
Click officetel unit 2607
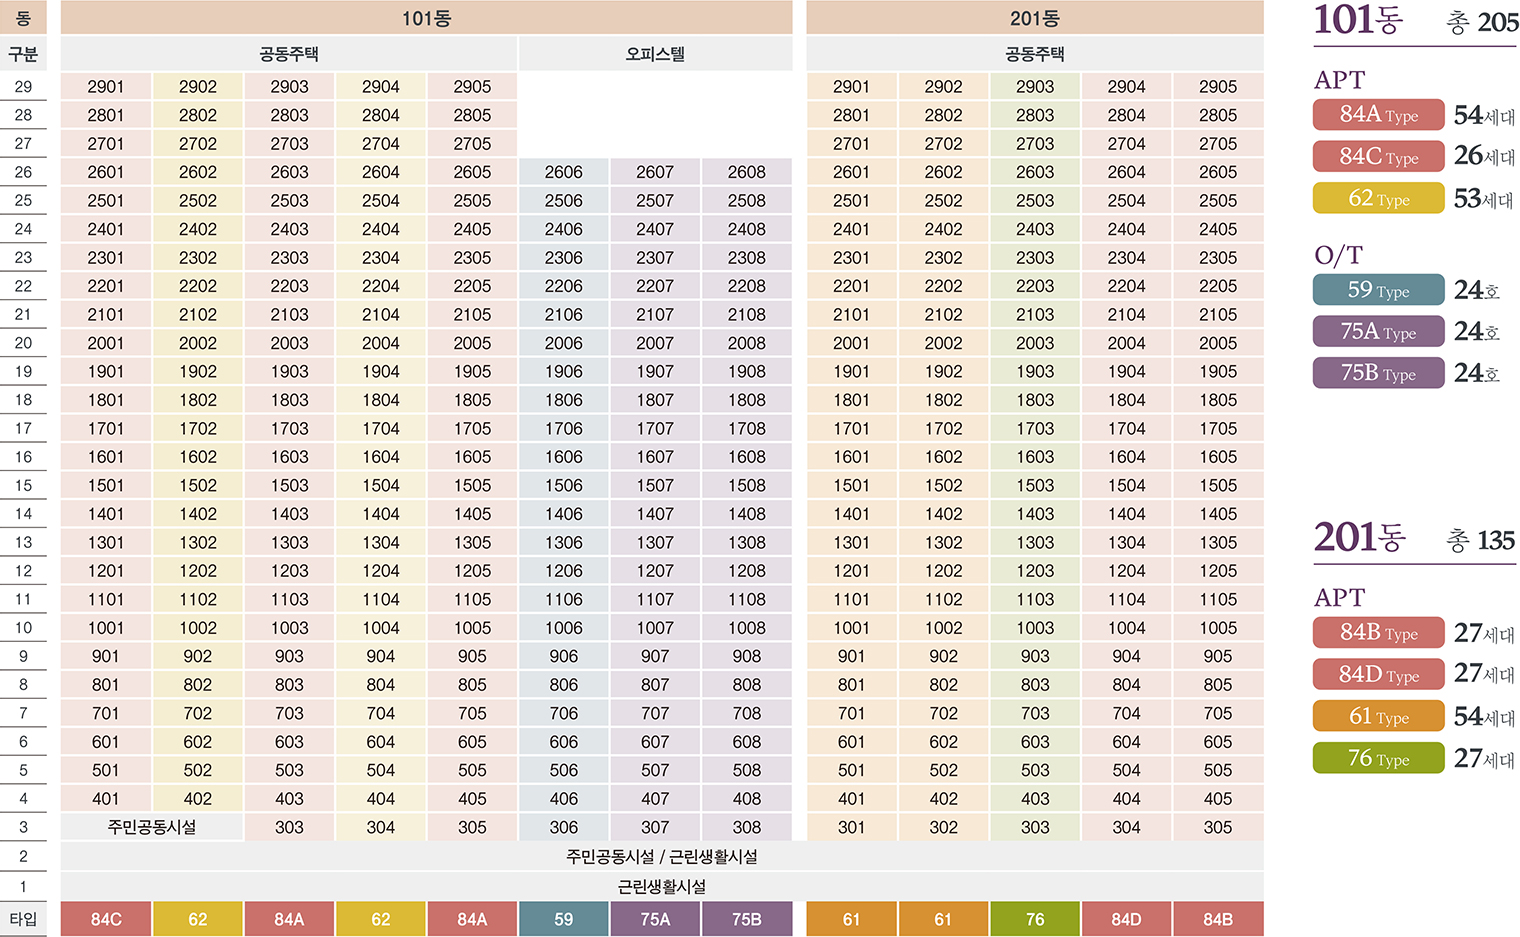point(655,172)
